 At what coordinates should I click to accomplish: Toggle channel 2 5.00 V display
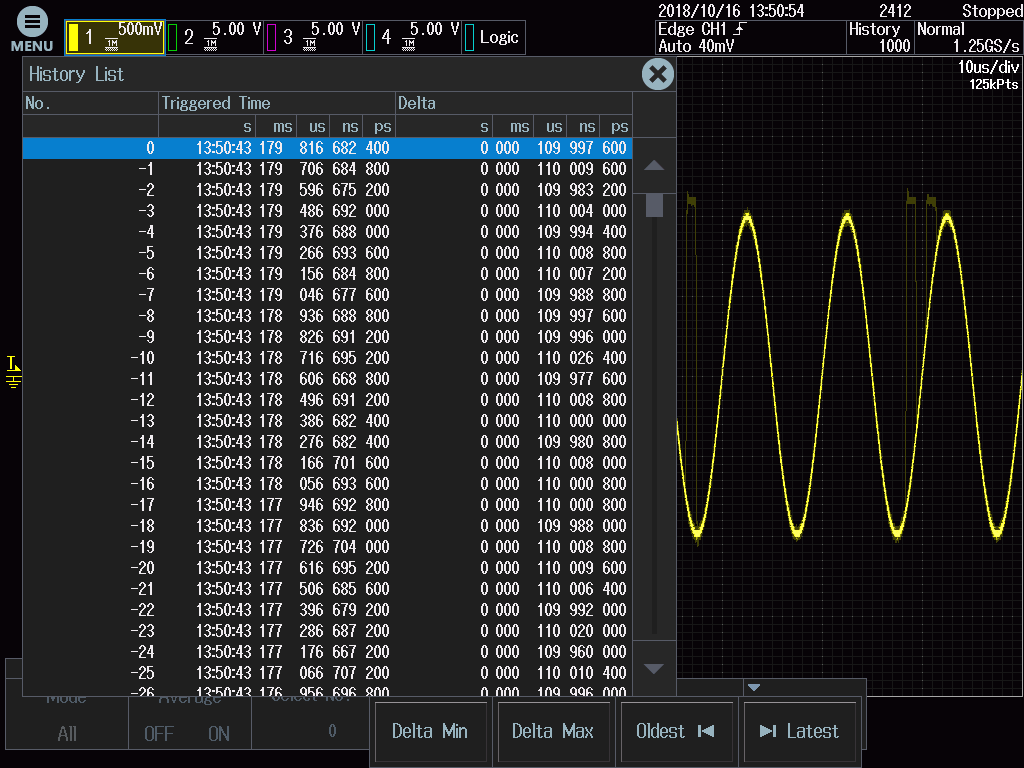click(214, 37)
